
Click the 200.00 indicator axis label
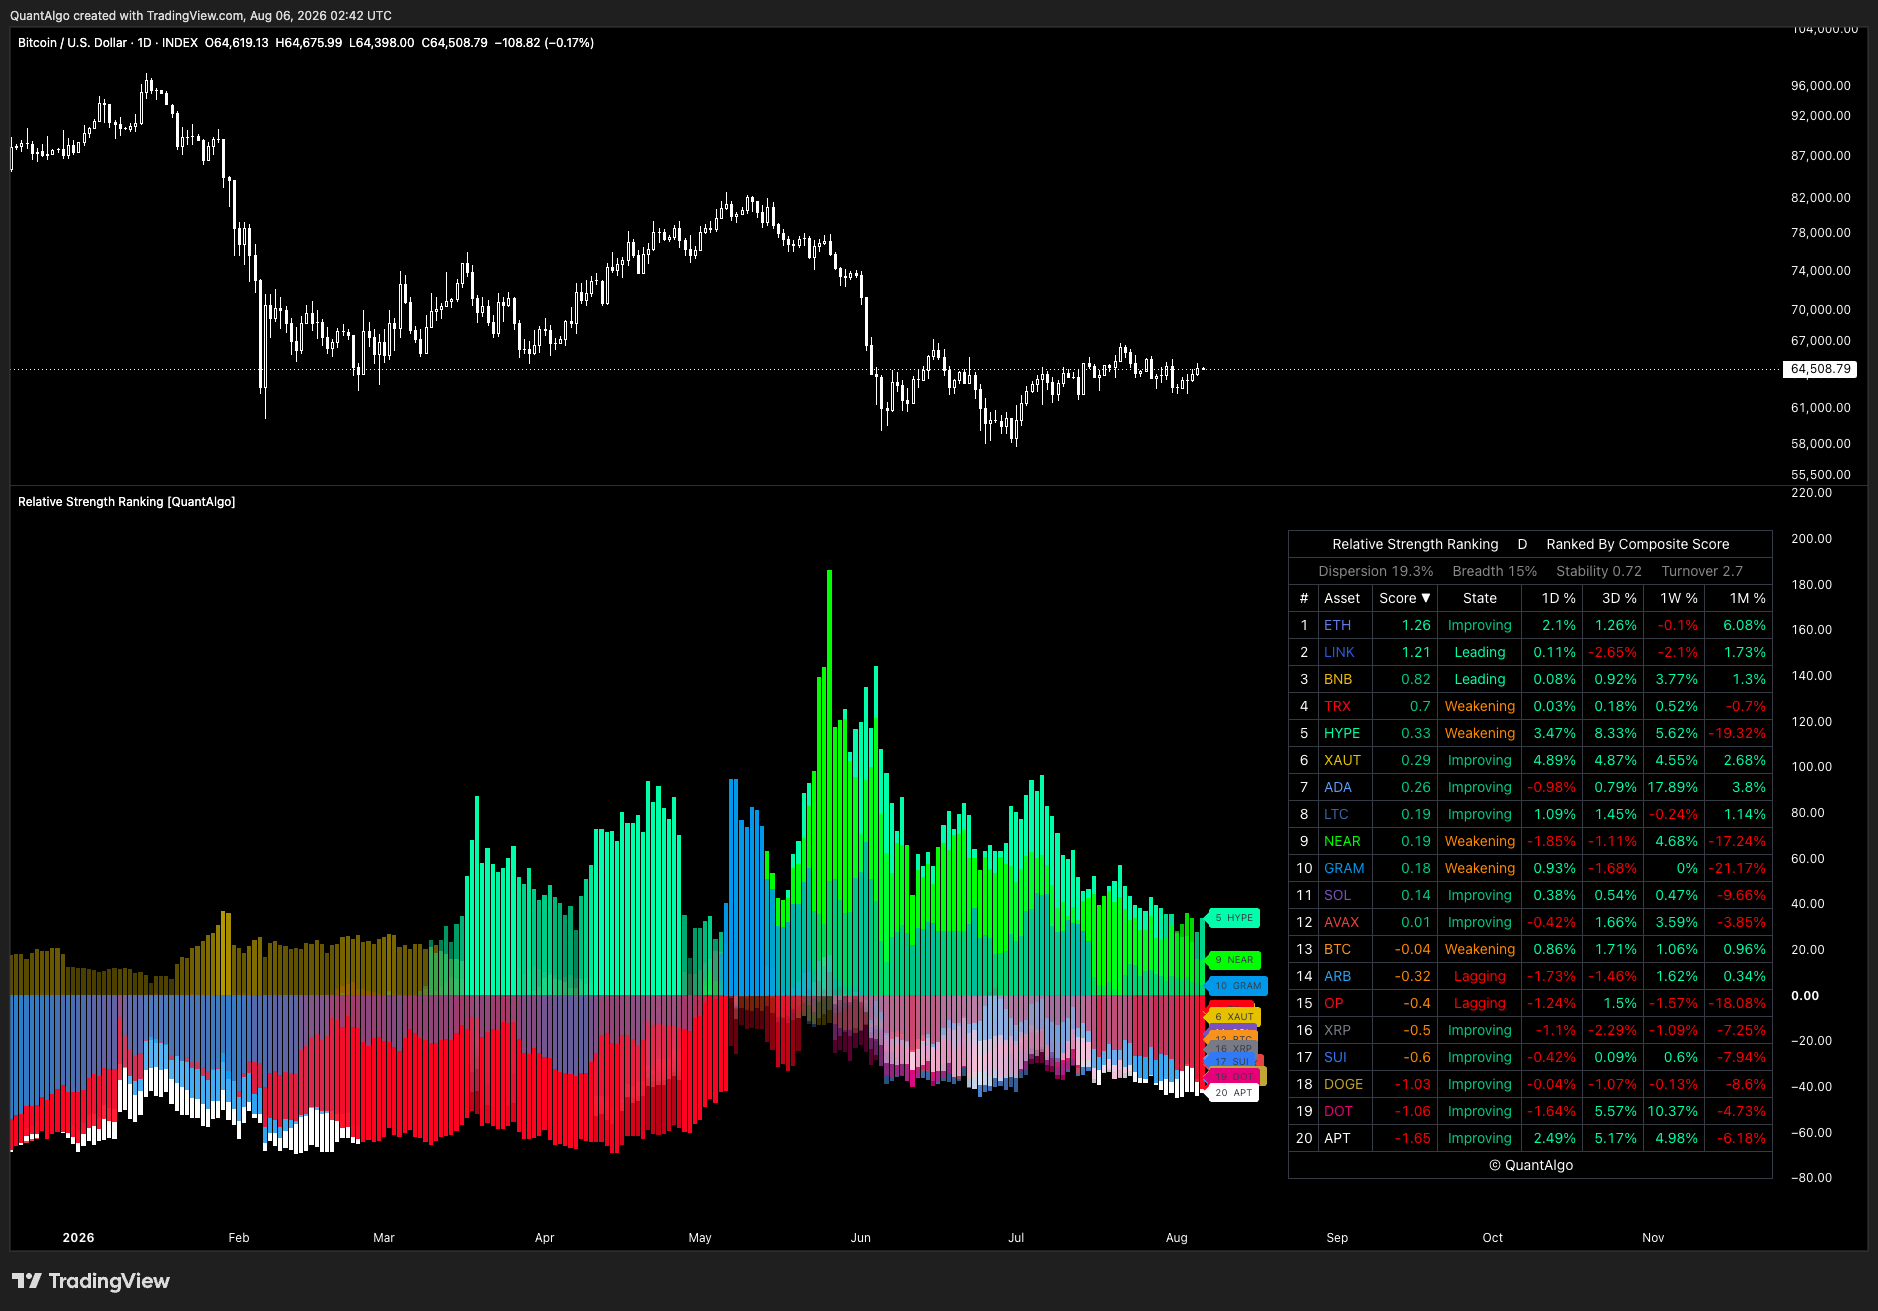coord(1812,539)
